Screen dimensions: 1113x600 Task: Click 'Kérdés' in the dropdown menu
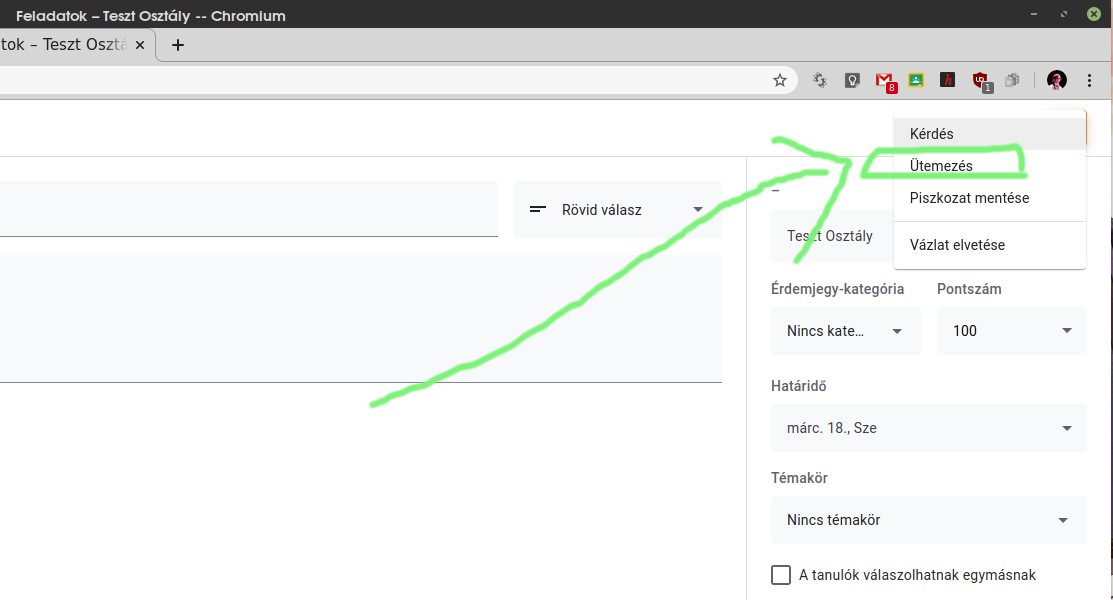(932, 134)
